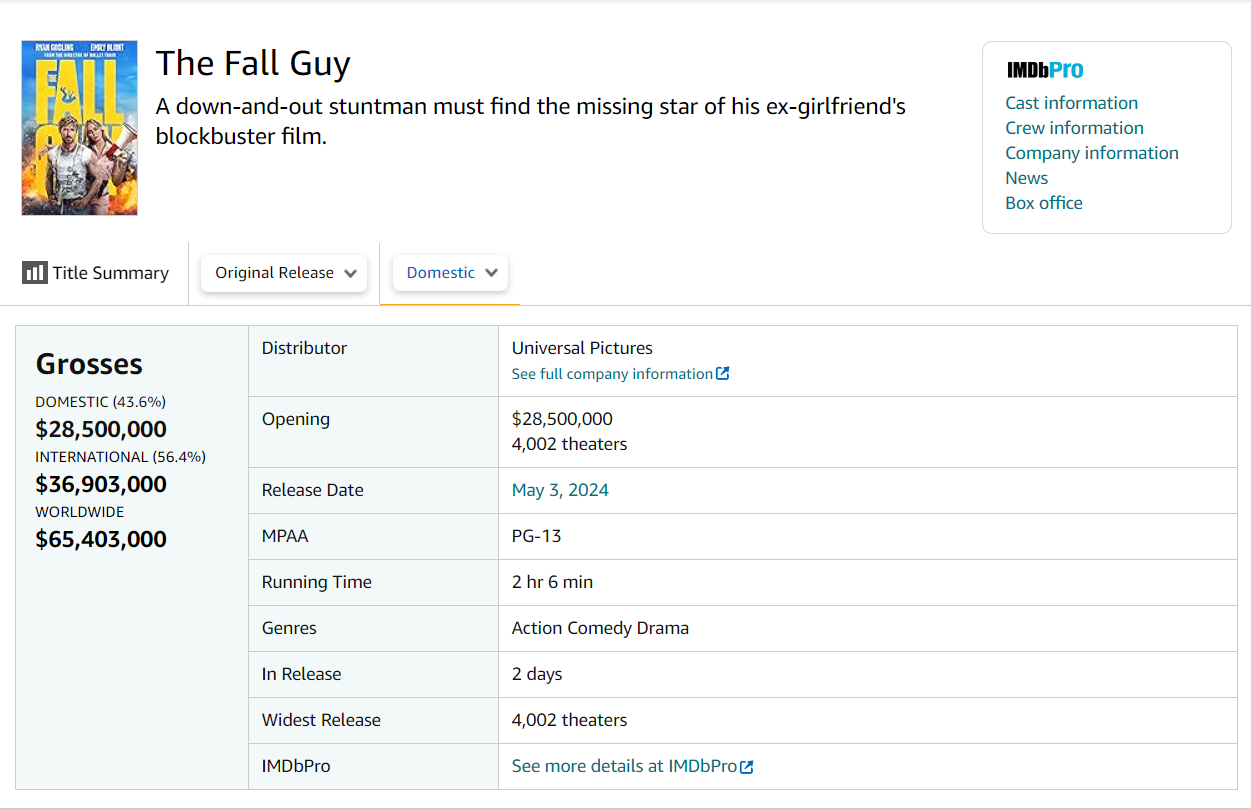The width and height of the screenshot is (1251, 809).
Task: Click the In Release row label
Action: 302,674
